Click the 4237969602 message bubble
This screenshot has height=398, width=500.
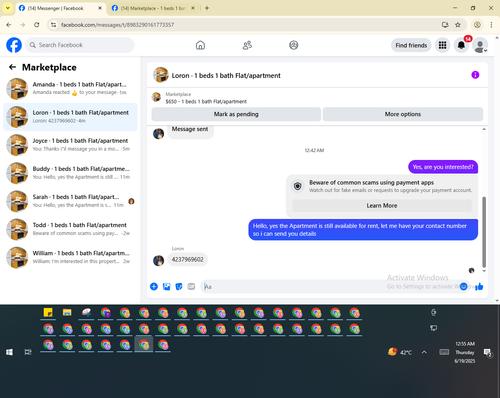(x=188, y=260)
